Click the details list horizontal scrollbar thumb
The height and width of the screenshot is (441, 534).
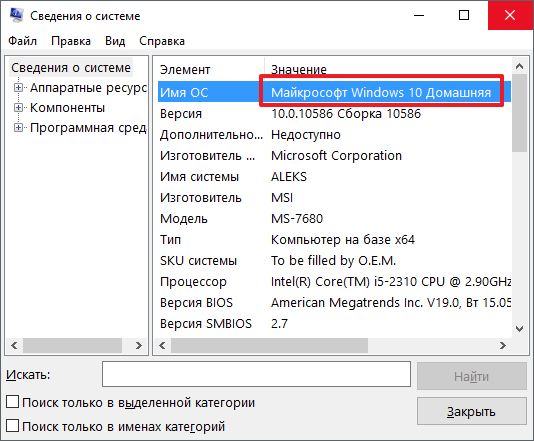tap(269, 346)
